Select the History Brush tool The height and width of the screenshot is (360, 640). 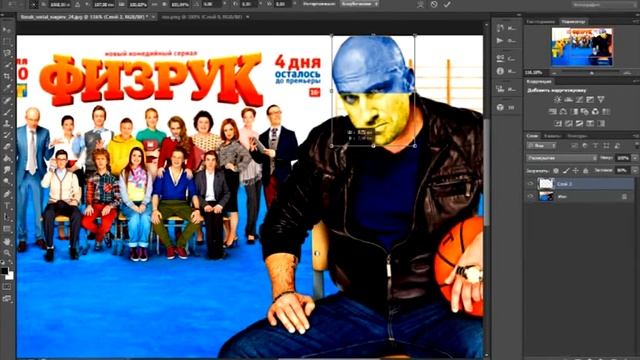coord(7,135)
